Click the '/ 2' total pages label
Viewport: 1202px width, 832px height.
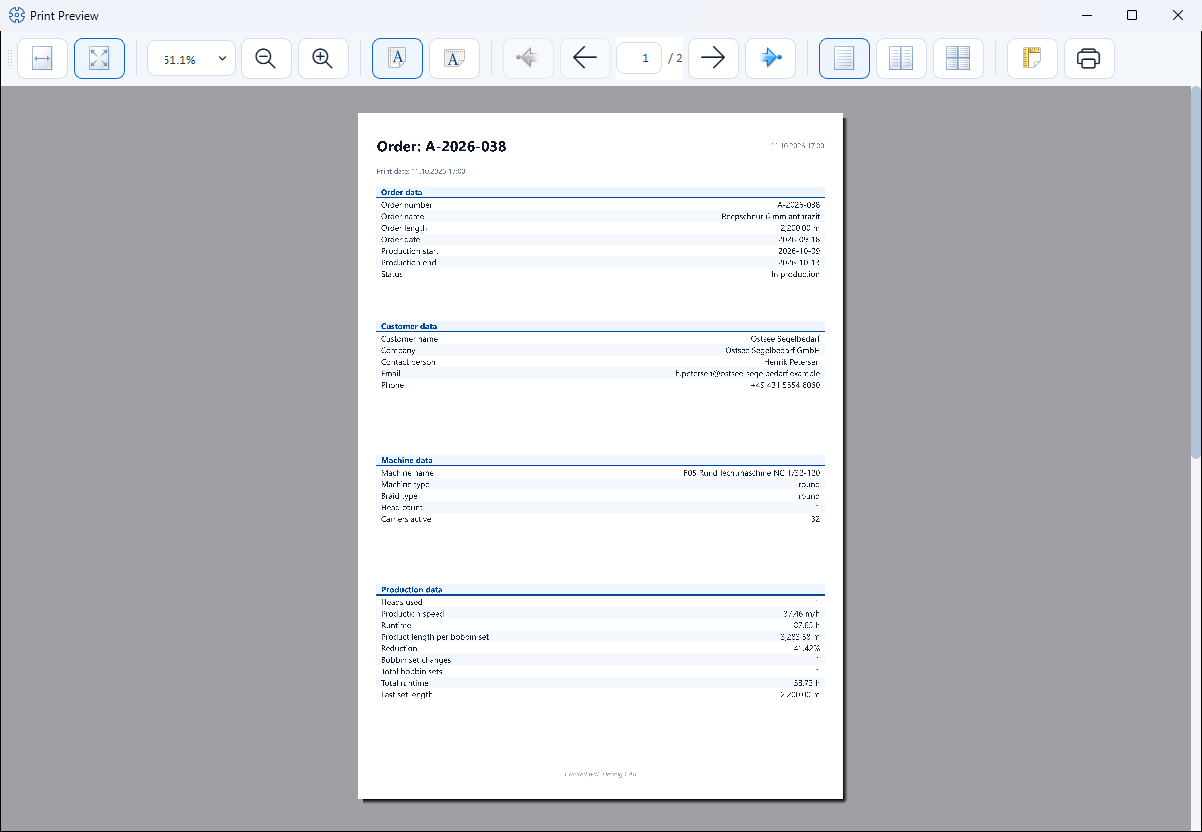675,59
